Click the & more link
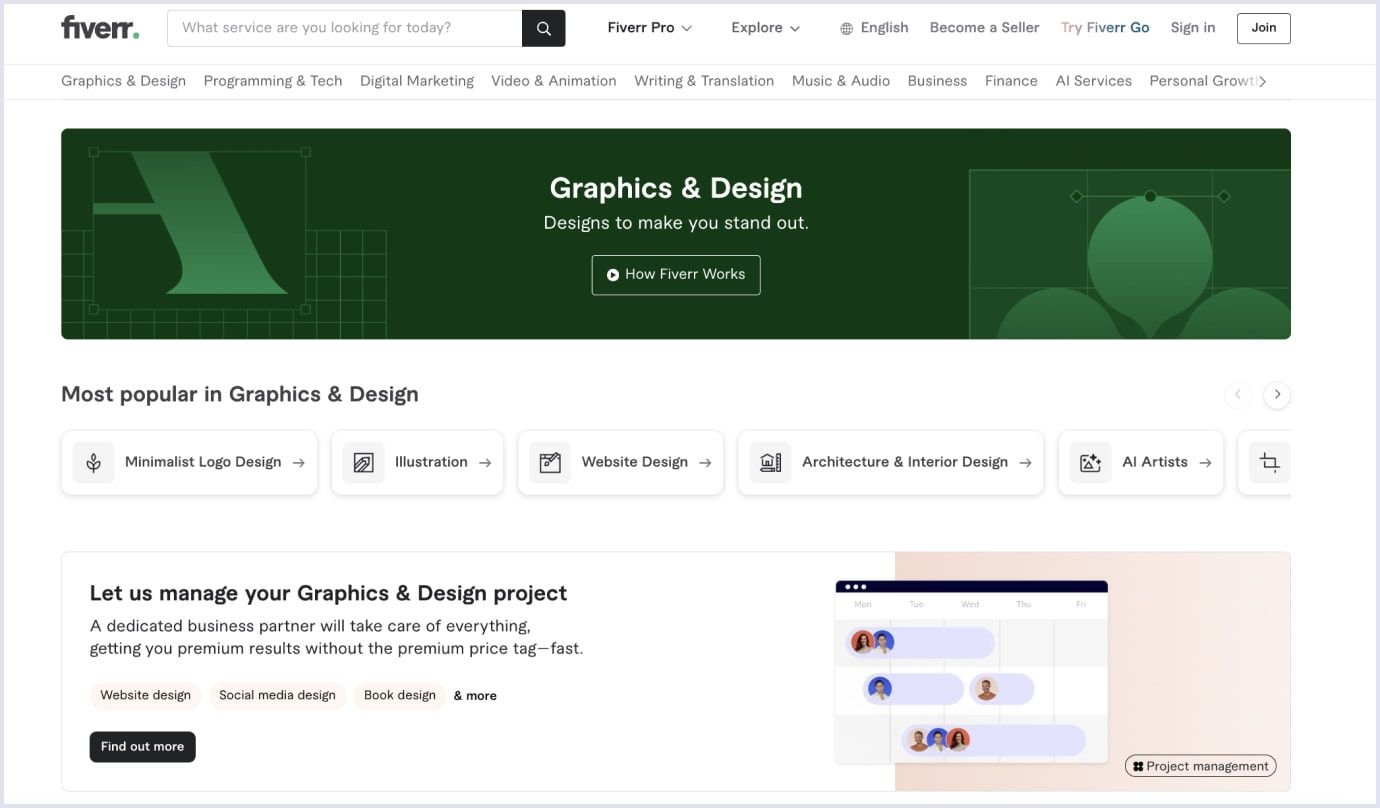 click(x=475, y=696)
